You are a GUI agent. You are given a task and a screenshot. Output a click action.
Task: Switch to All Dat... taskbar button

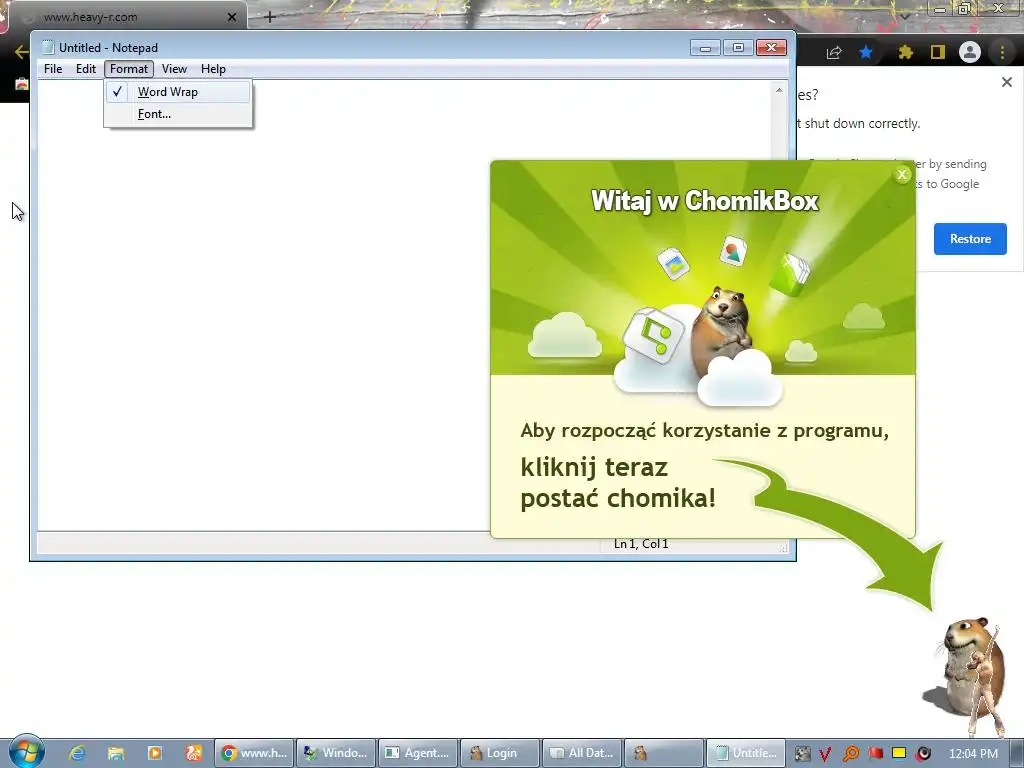pos(583,753)
